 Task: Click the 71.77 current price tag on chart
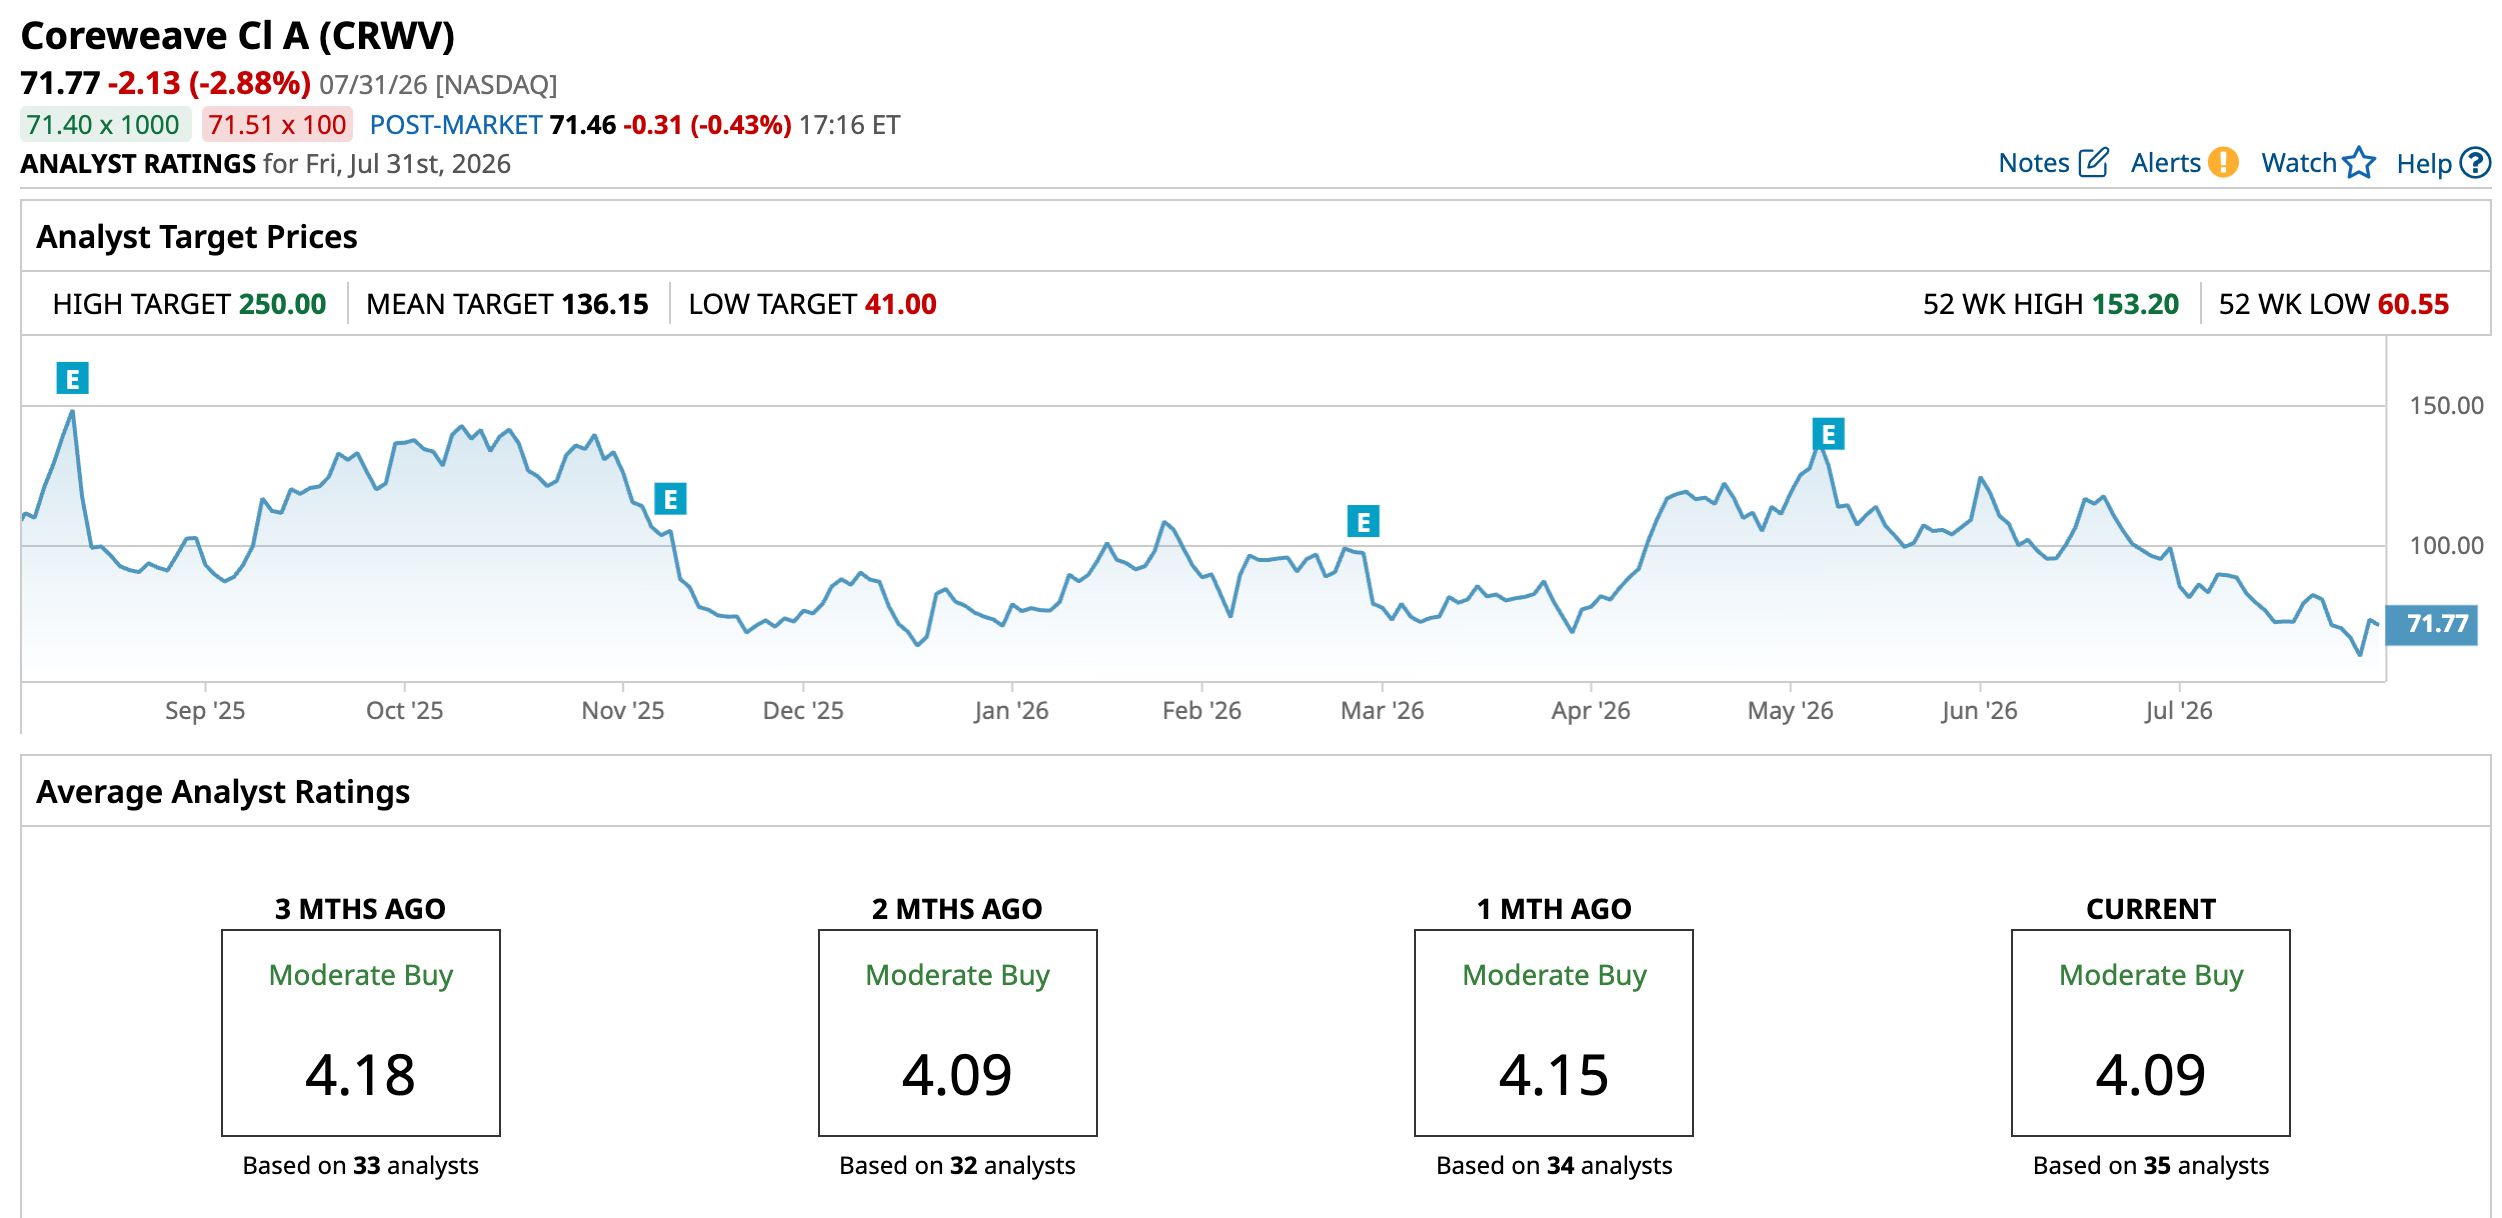[x=2431, y=624]
